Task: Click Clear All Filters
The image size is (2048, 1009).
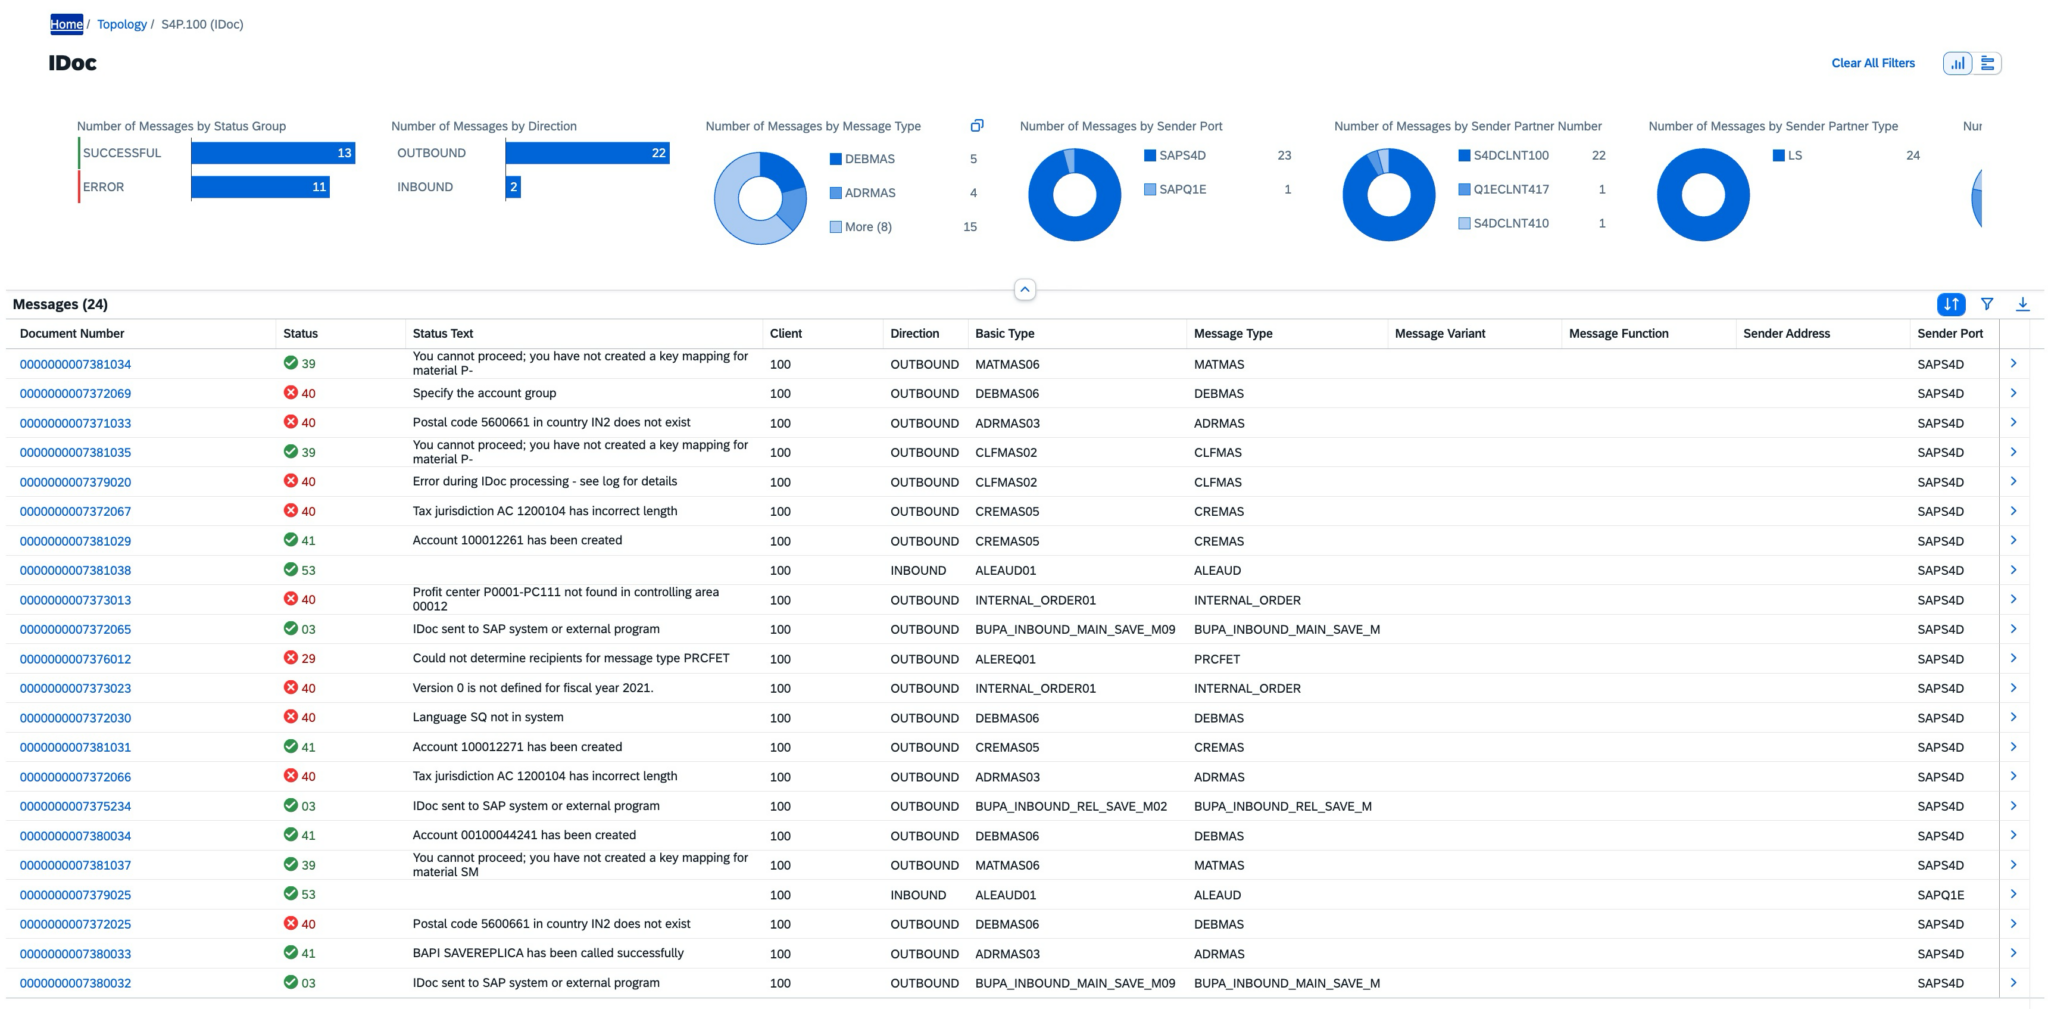Action: [1872, 63]
